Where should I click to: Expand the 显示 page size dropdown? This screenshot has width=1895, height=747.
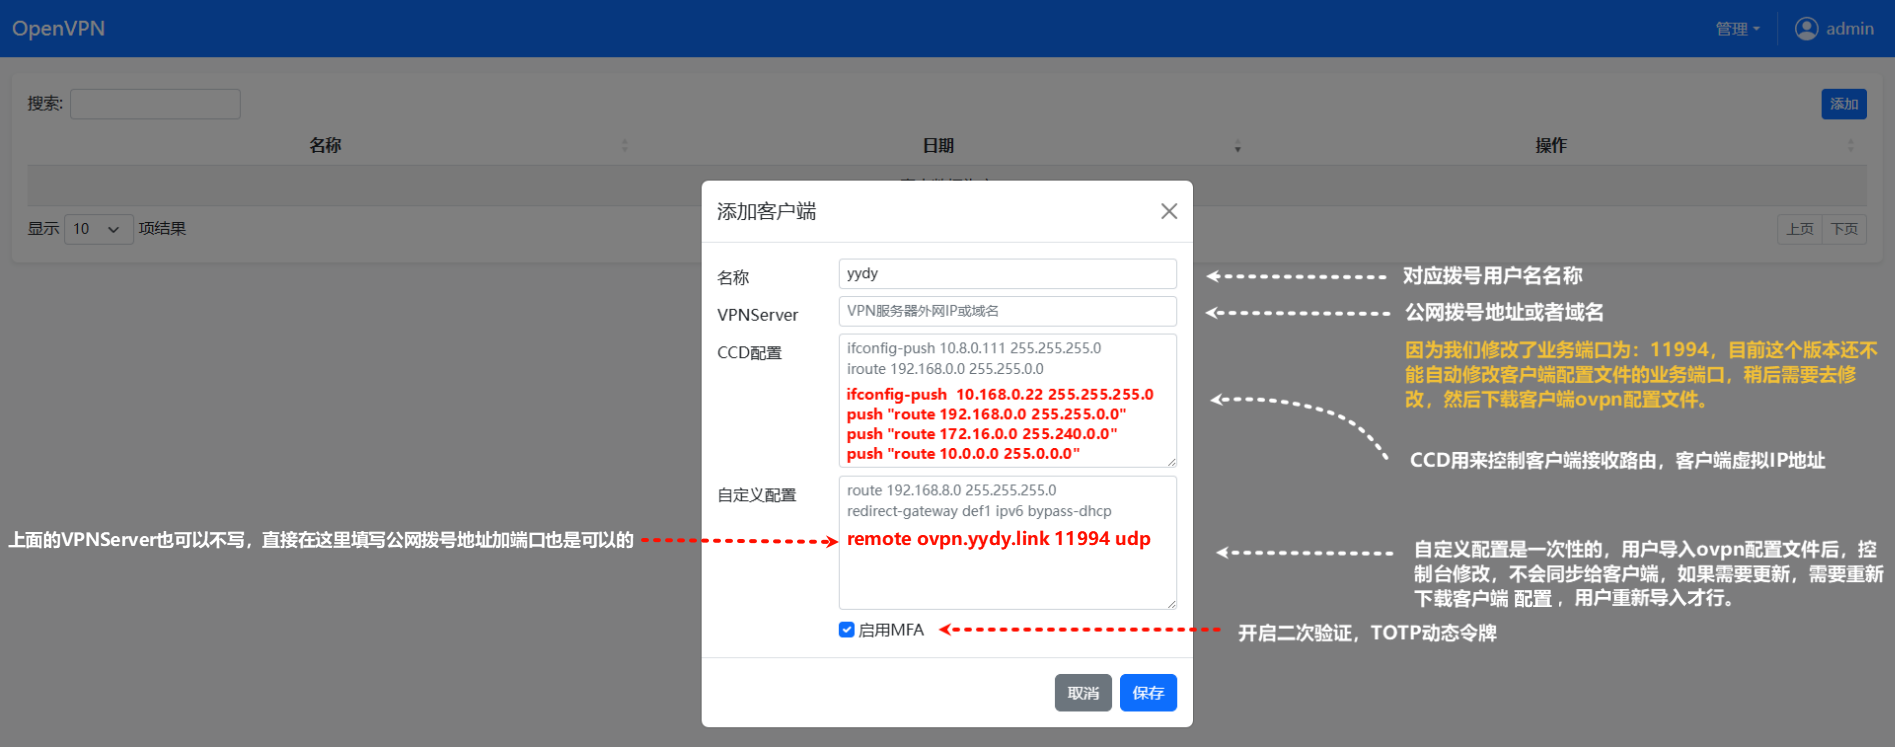[x=98, y=229]
